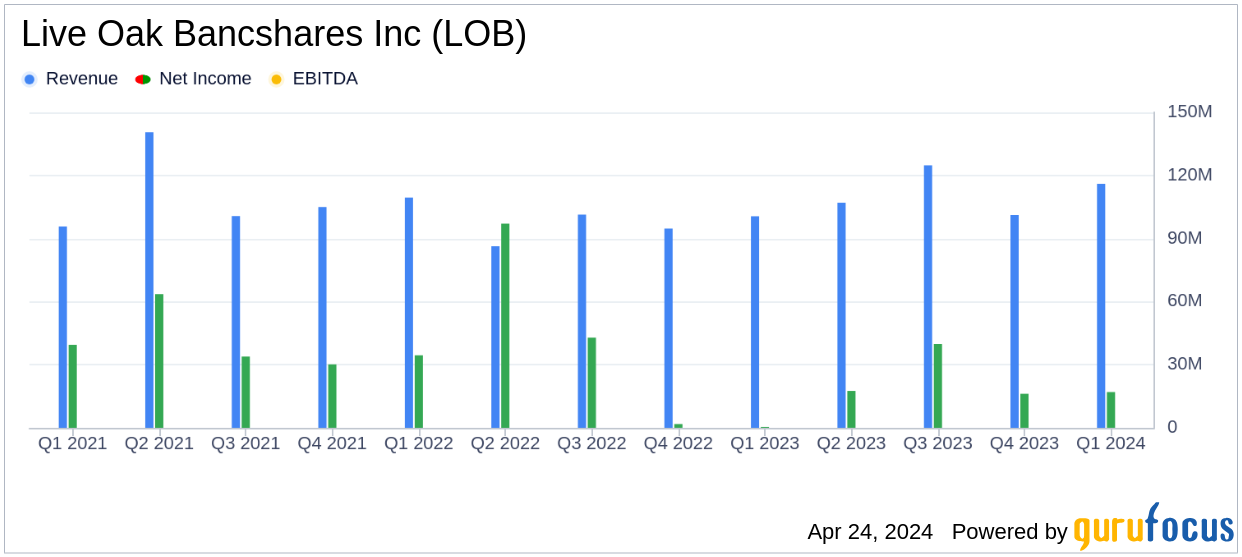
Task: Click the Q4 2021 axis label
Action: point(332,443)
